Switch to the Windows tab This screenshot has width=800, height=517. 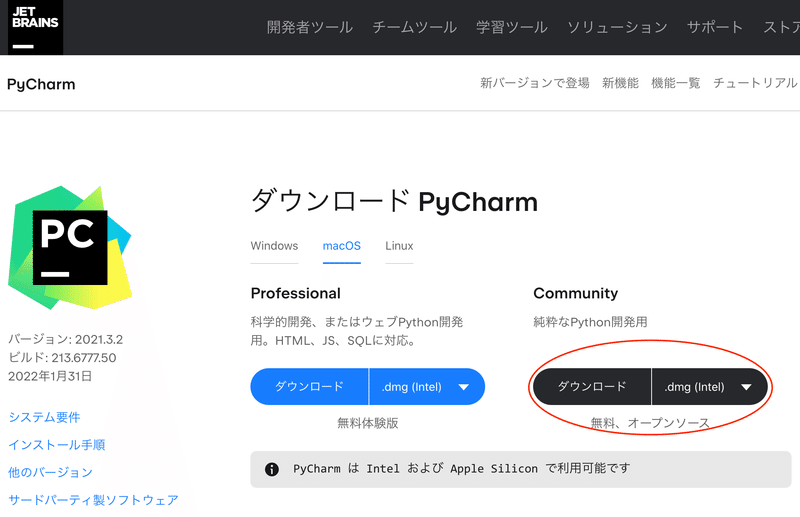pyautogui.click(x=274, y=246)
